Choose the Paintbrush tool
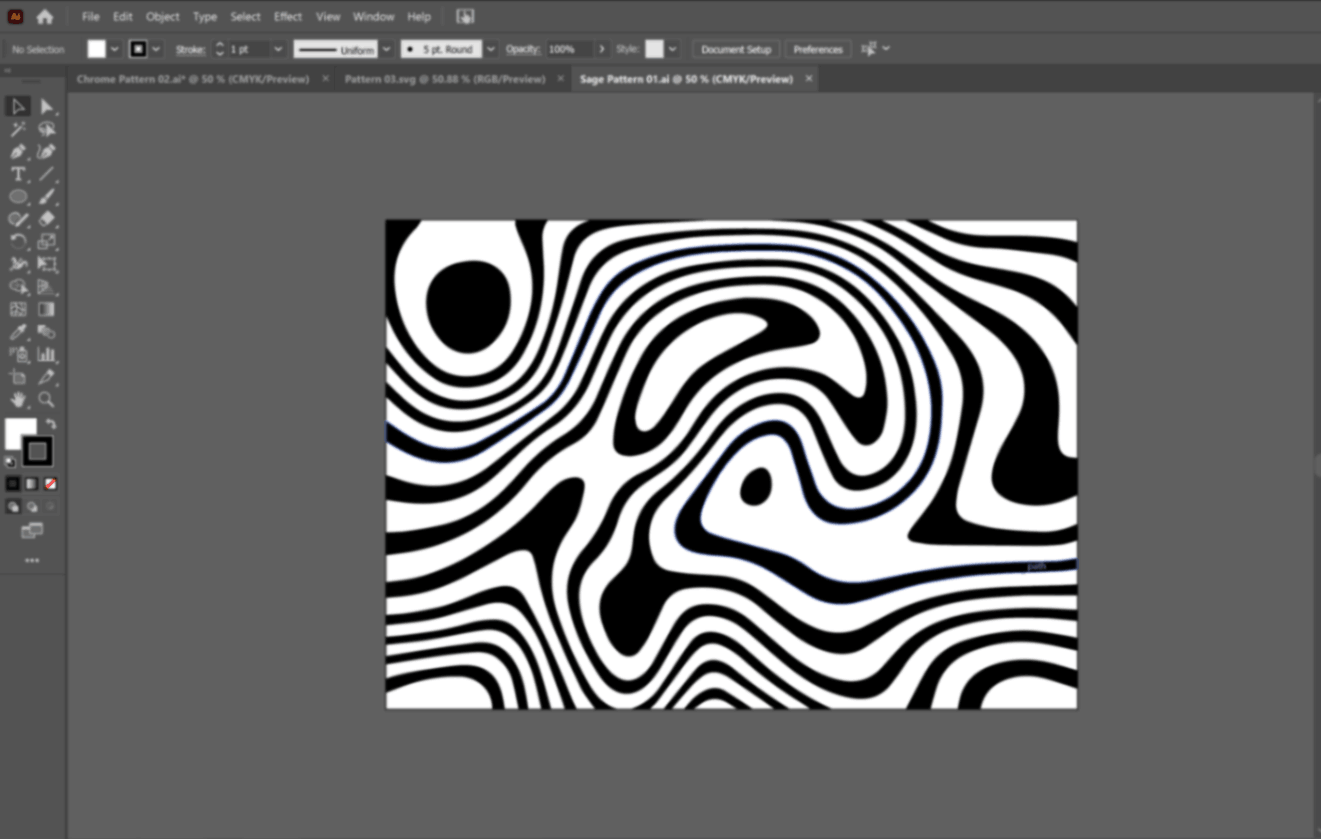Viewport: 1321px width, 839px height. tap(46, 196)
